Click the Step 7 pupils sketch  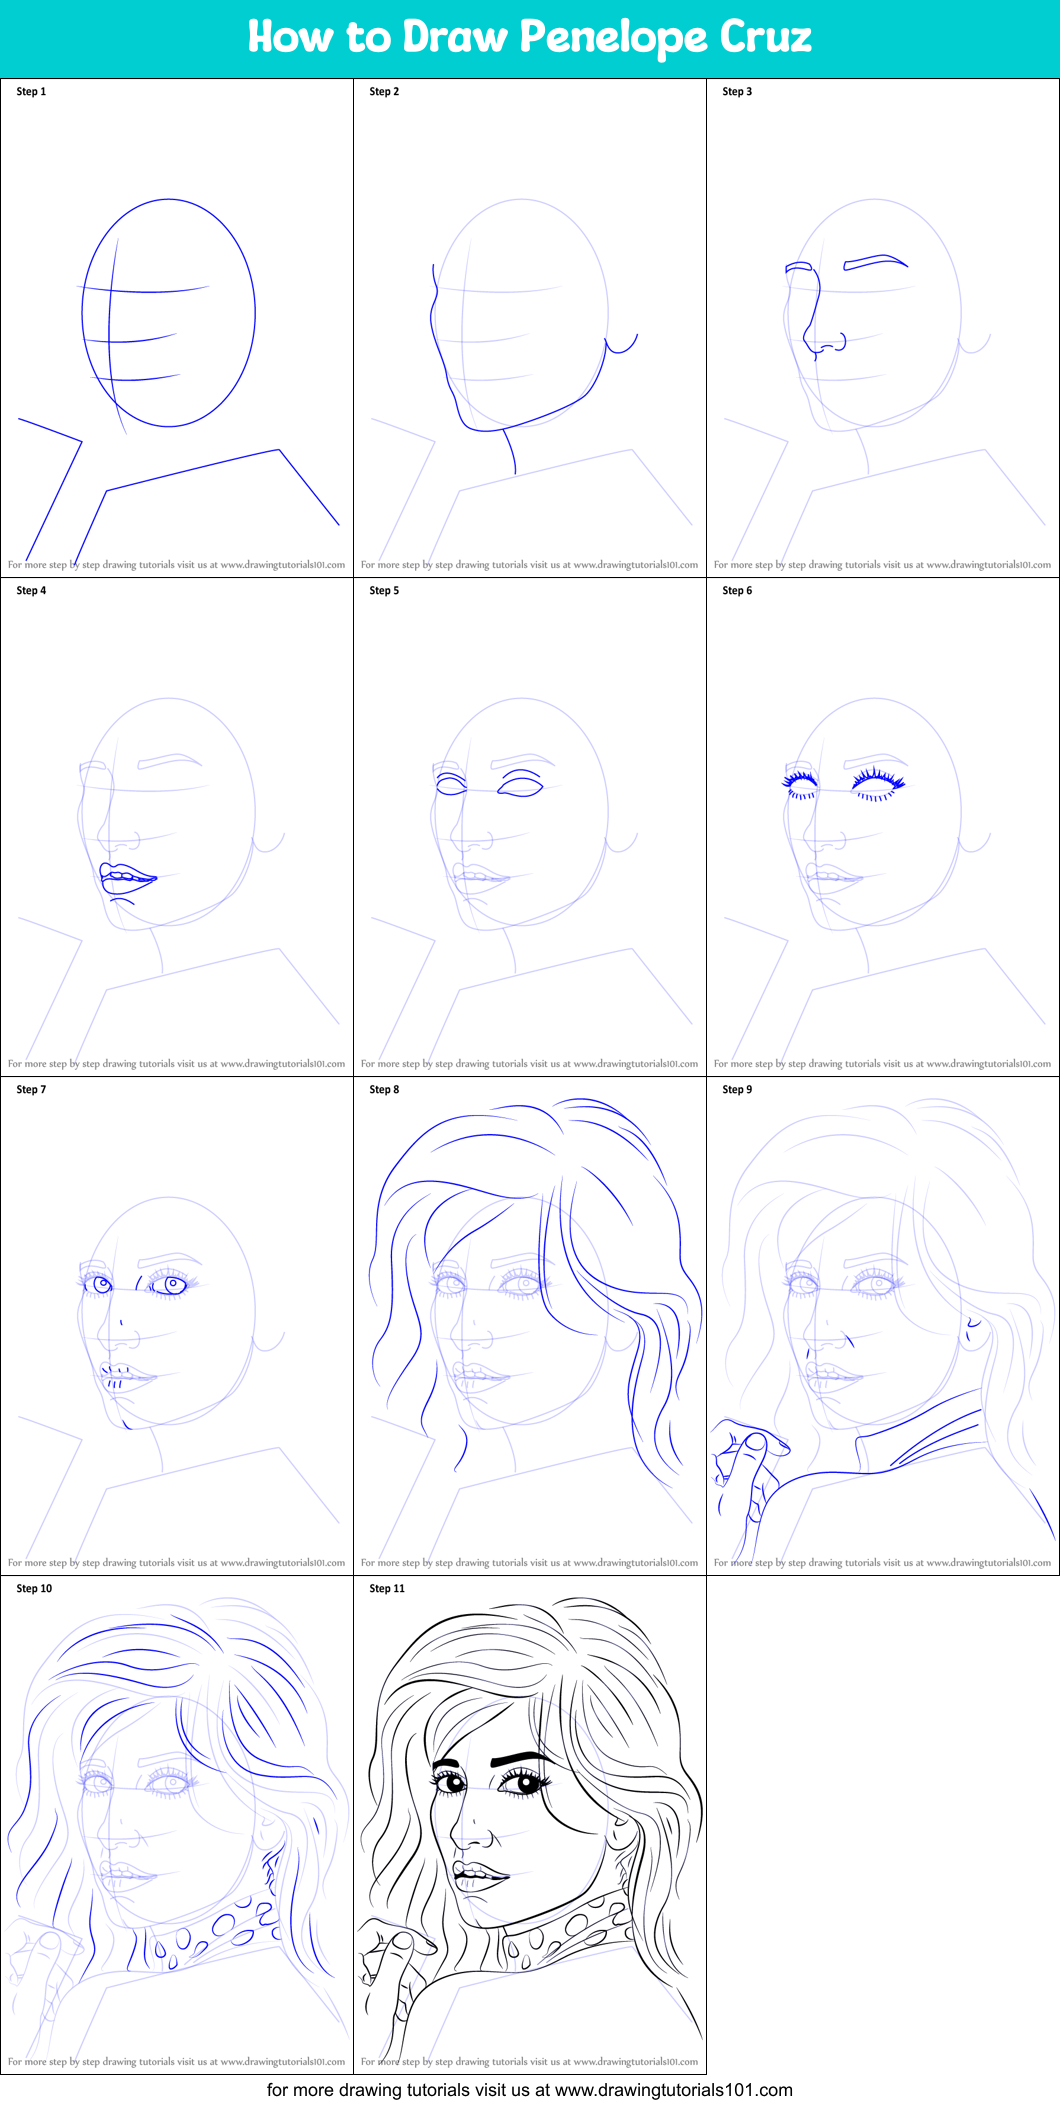click(x=177, y=1328)
